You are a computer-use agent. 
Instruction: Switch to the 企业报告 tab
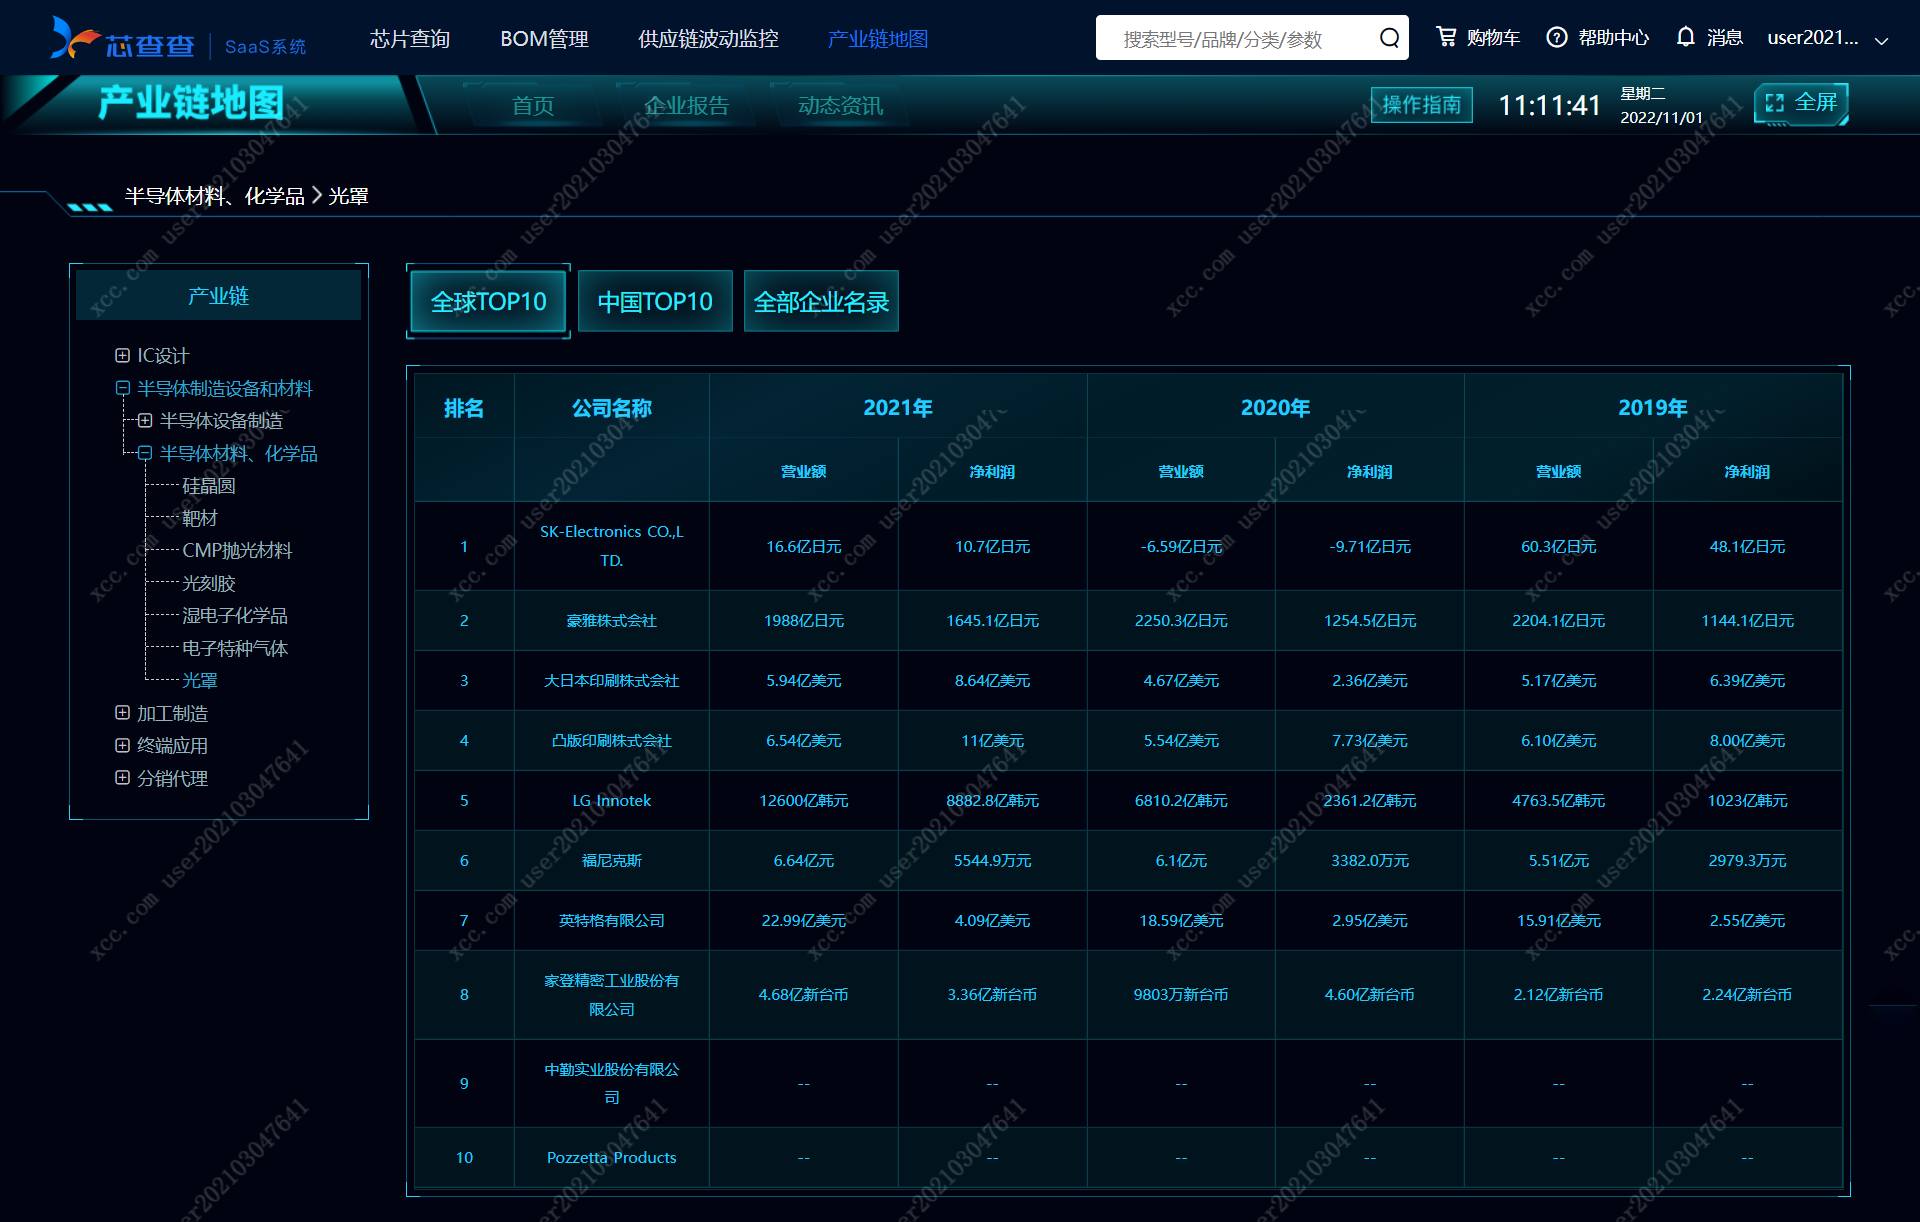[686, 105]
